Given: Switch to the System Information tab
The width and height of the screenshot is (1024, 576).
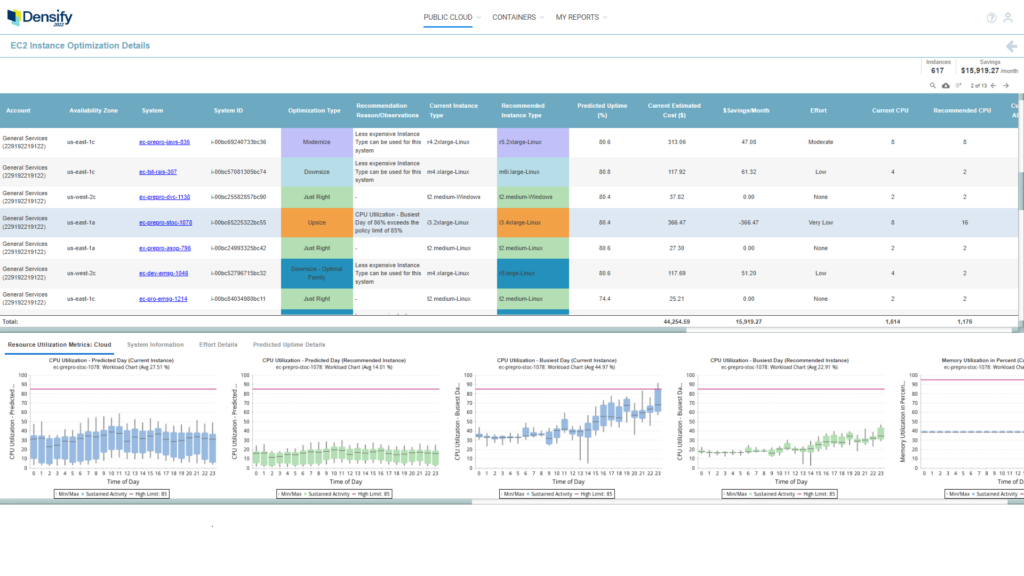Looking at the screenshot, I should click(x=155, y=345).
